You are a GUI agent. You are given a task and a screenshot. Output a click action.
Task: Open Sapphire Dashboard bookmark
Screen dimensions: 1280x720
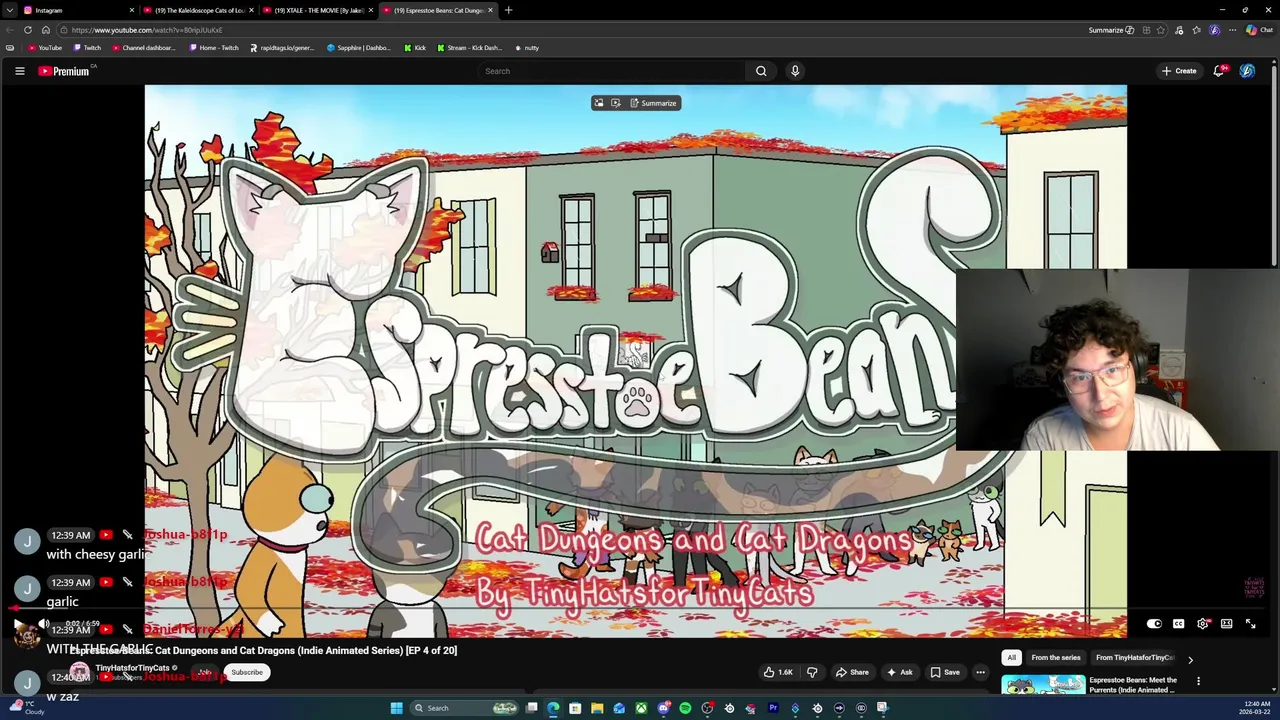tap(359, 47)
